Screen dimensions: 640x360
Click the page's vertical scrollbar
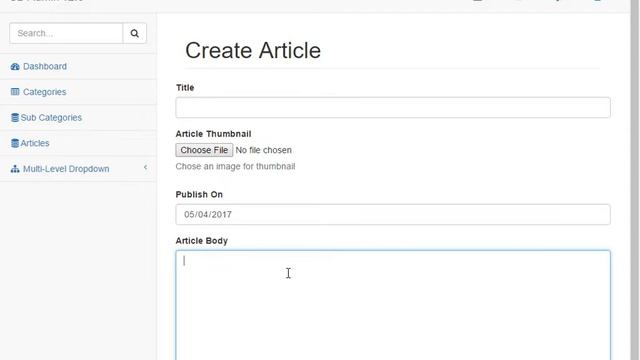(x=635, y=180)
